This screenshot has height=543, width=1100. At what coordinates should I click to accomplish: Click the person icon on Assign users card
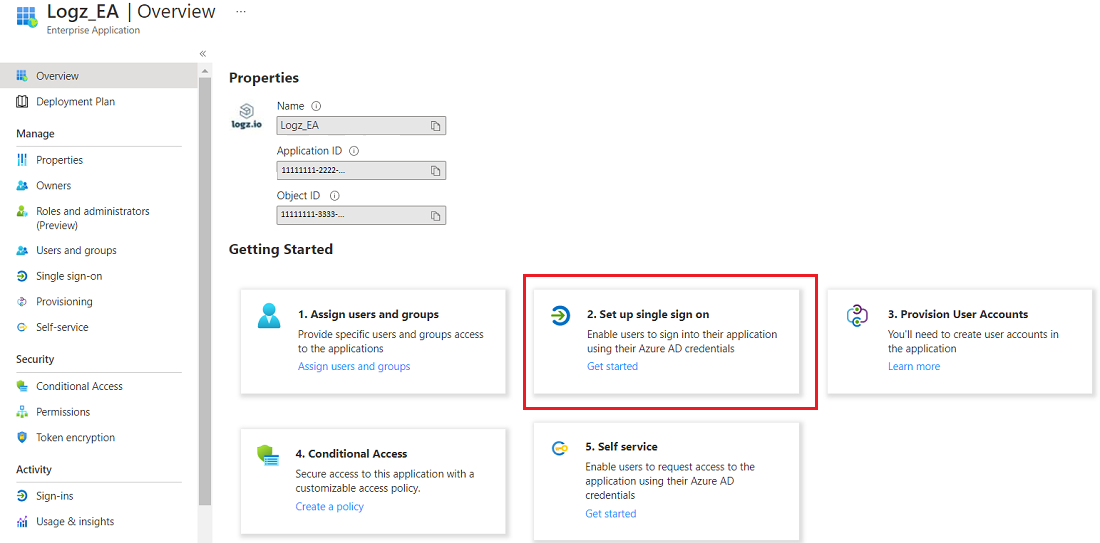[269, 316]
